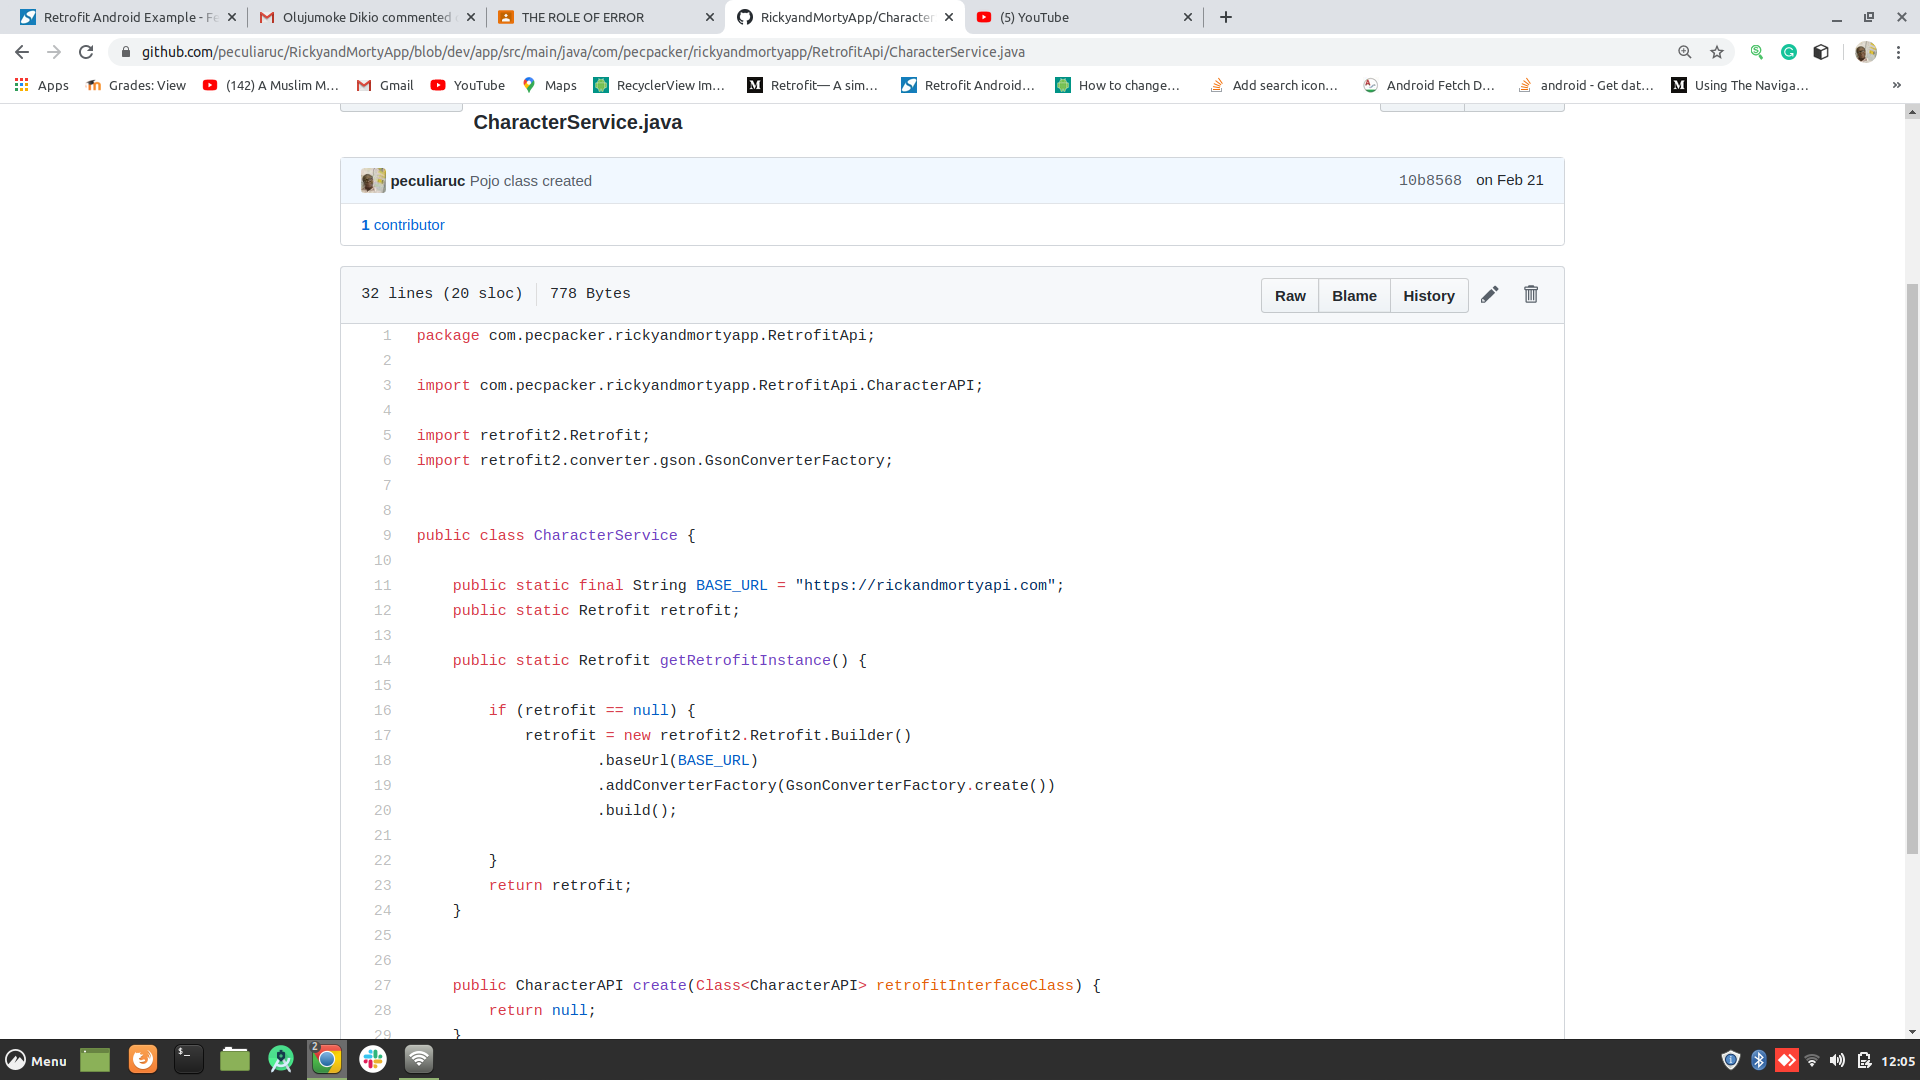Open the pencil icon to edit CharacterService.java
Screen dimensions: 1920x1080
[1489, 294]
